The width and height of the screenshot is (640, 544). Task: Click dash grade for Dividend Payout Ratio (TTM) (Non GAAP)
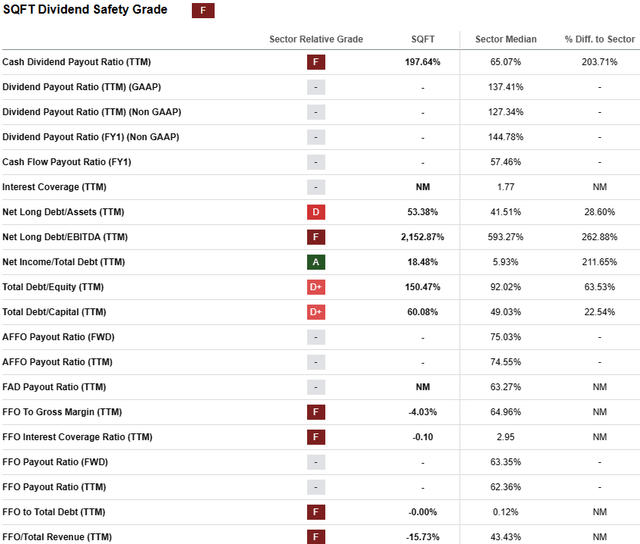tap(316, 112)
